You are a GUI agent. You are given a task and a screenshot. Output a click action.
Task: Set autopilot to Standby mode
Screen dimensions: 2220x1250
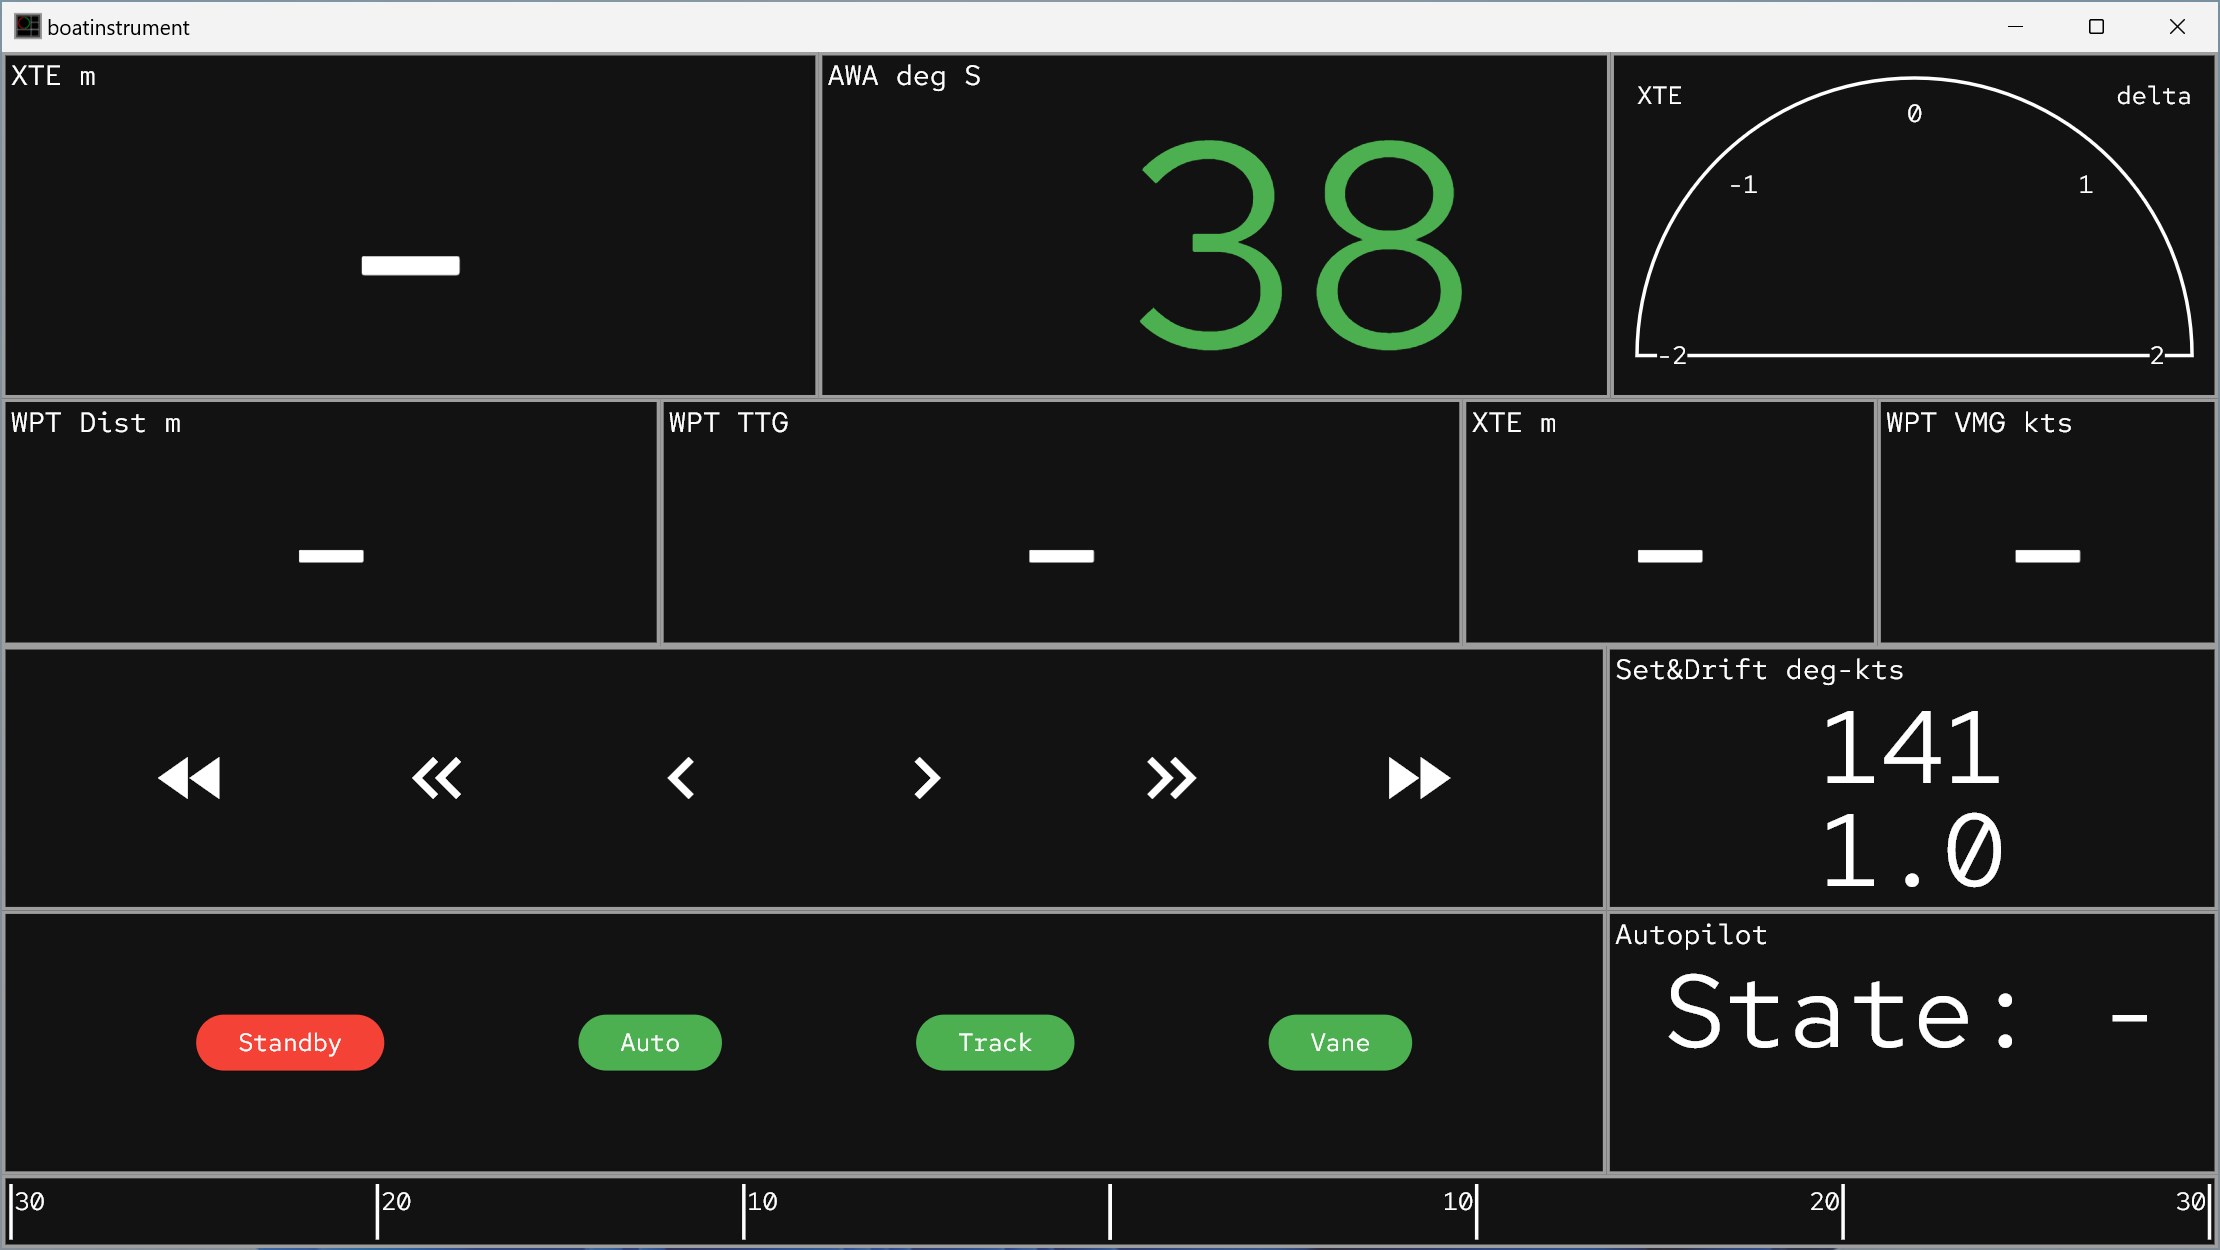tap(290, 1042)
